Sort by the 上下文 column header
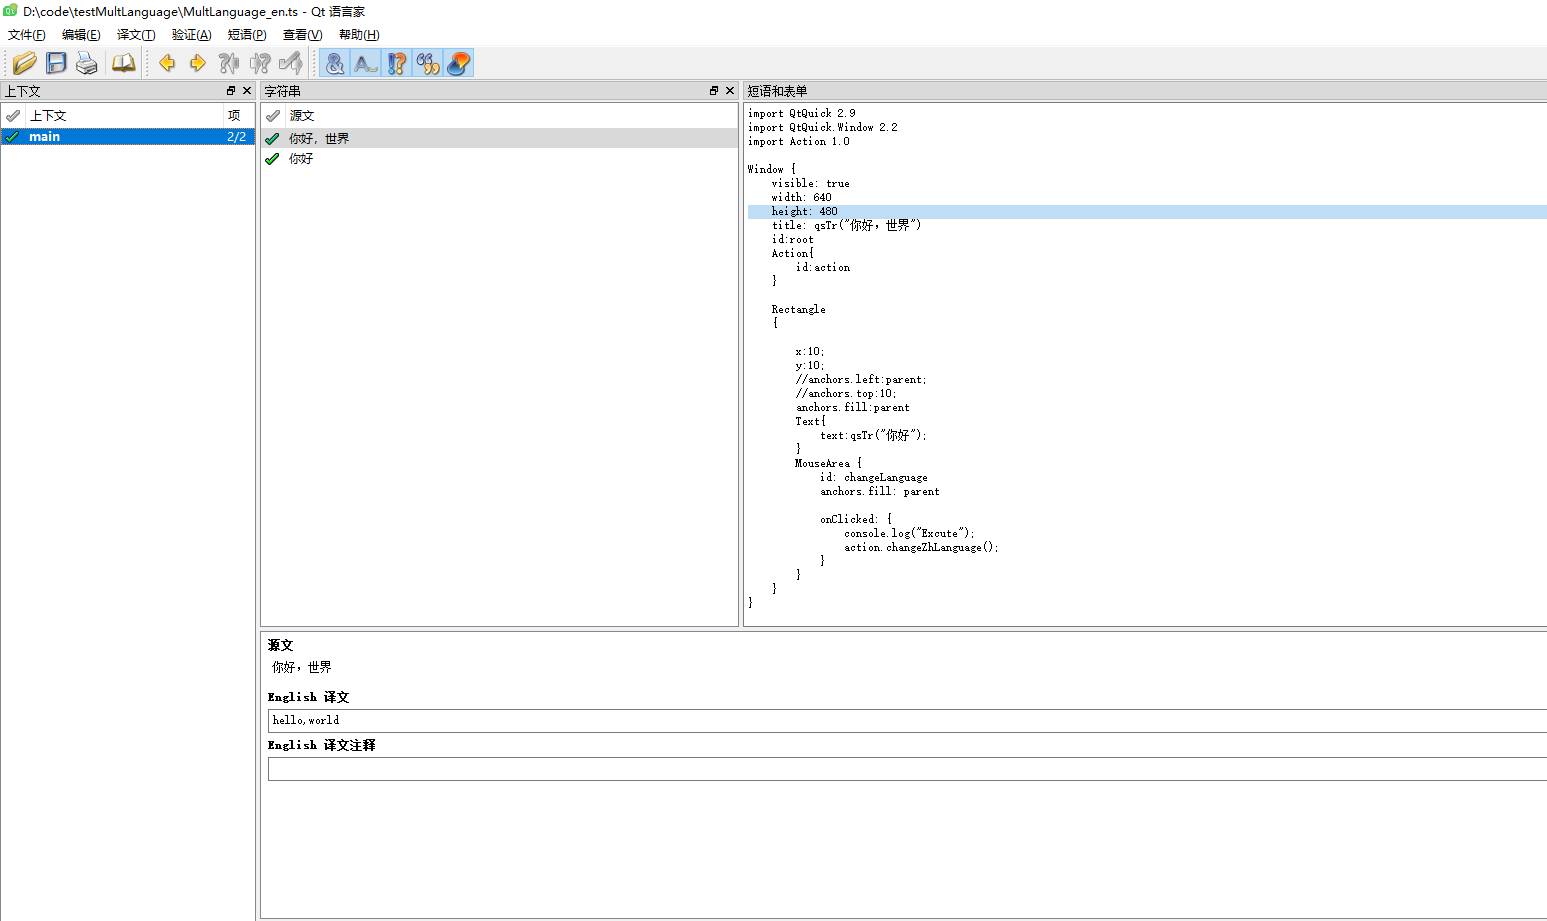 [x=124, y=116]
